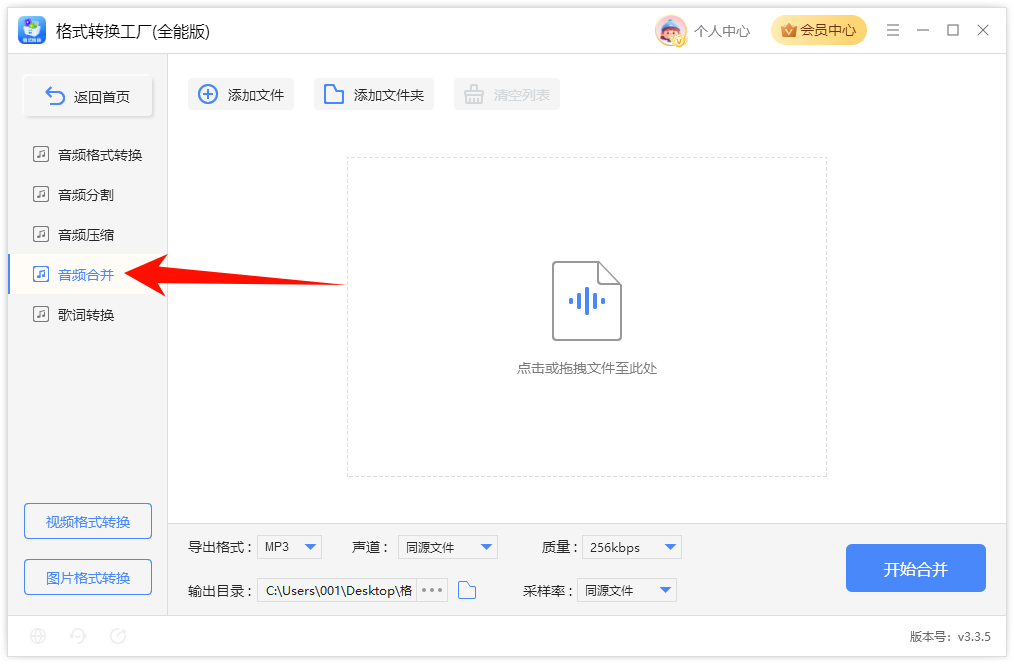Open 个人中心 link
The height and width of the screenshot is (664, 1014).
722,31
